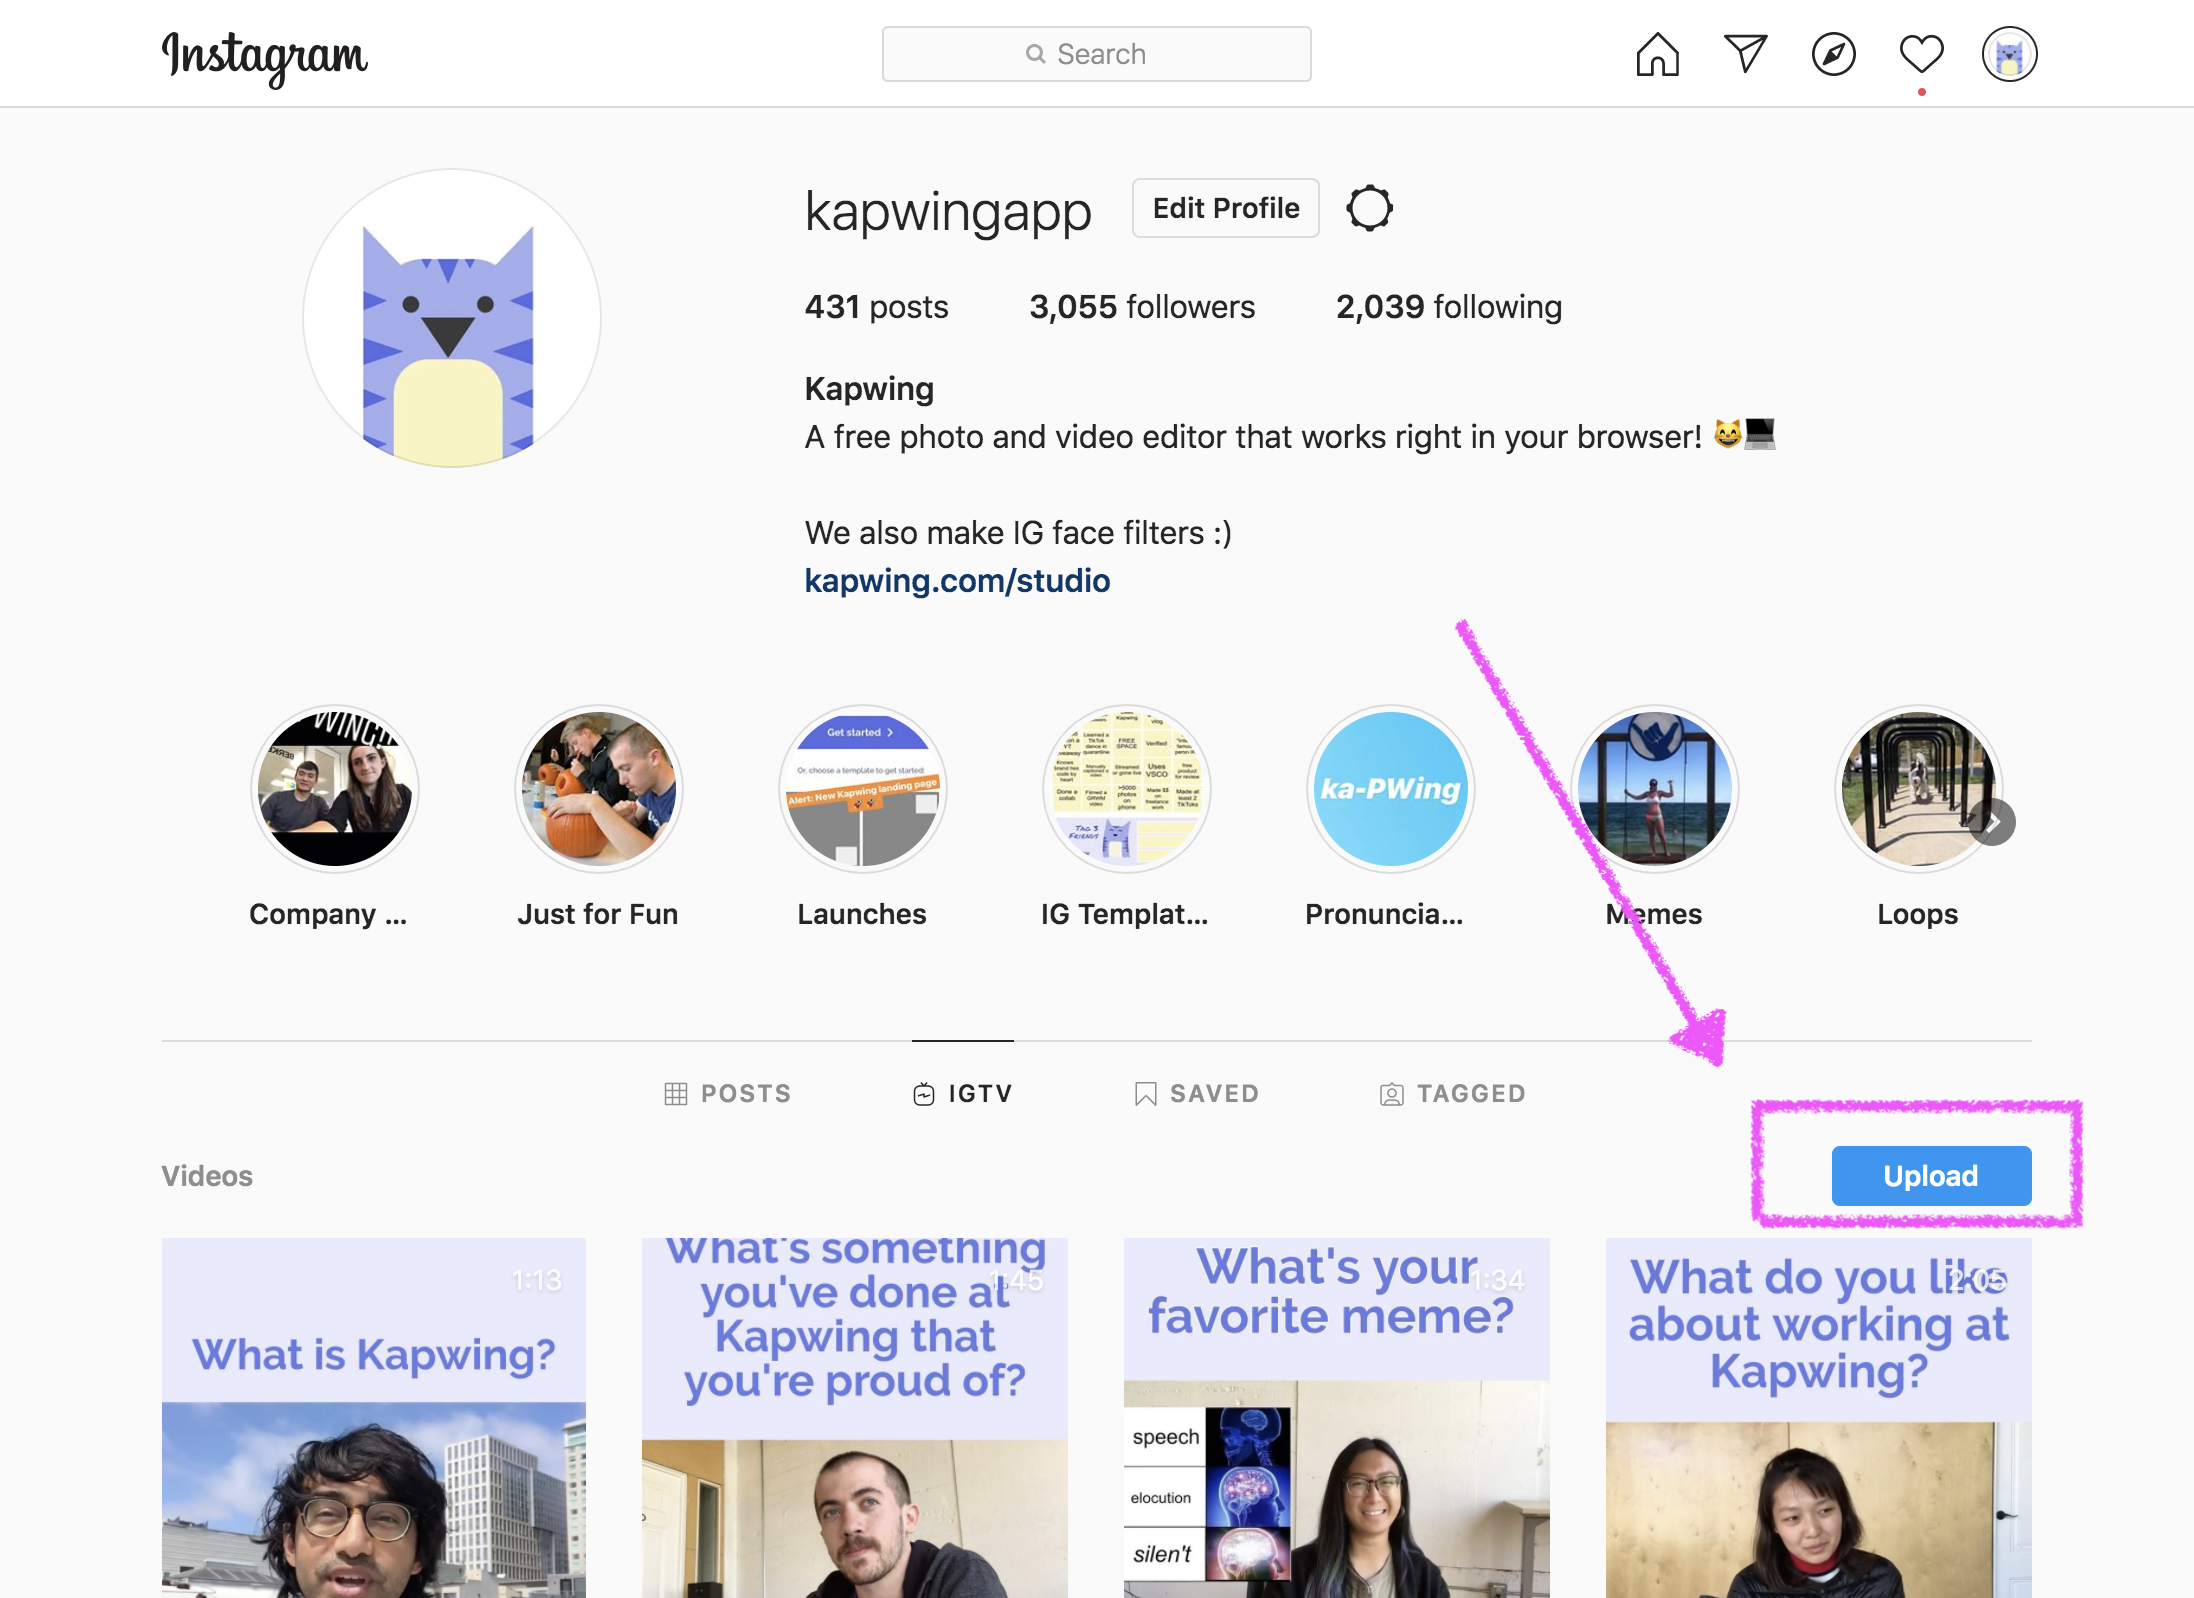The height and width of the screenshot is (1598, 2194).
Task: Open the Explore compass icon
Action: pyautogui.click(x=1833, y=54)
